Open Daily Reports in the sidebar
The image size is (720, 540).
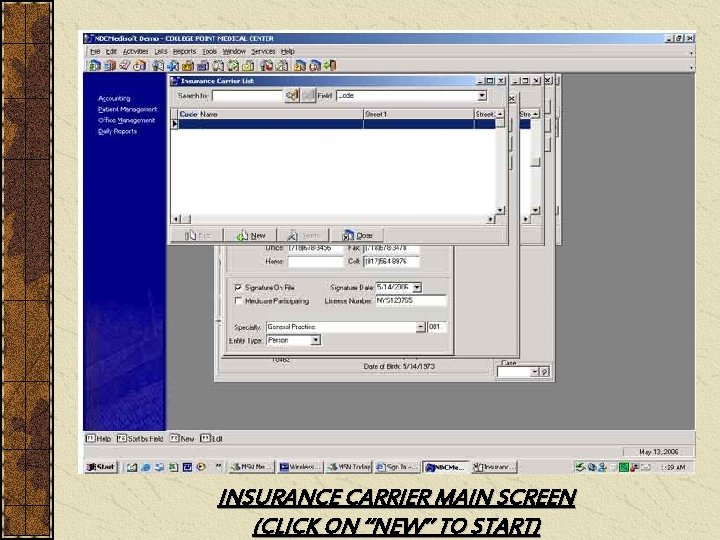pyautogui.click(x=117, y=131)
